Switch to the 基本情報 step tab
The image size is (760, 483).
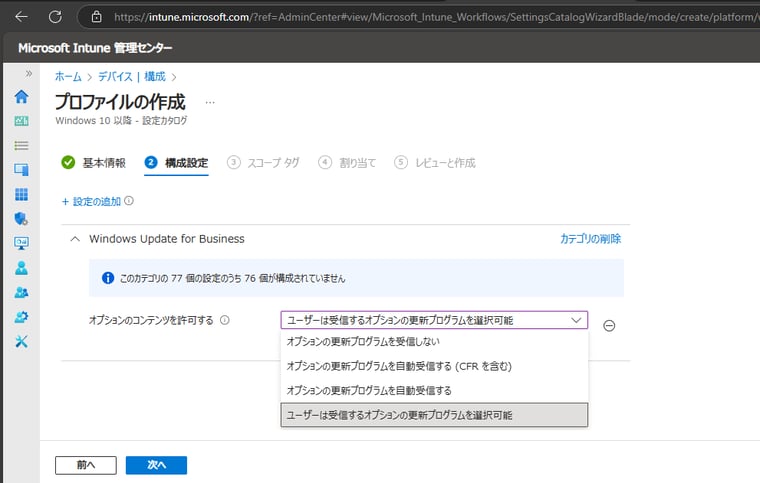(x=94, y=163)
